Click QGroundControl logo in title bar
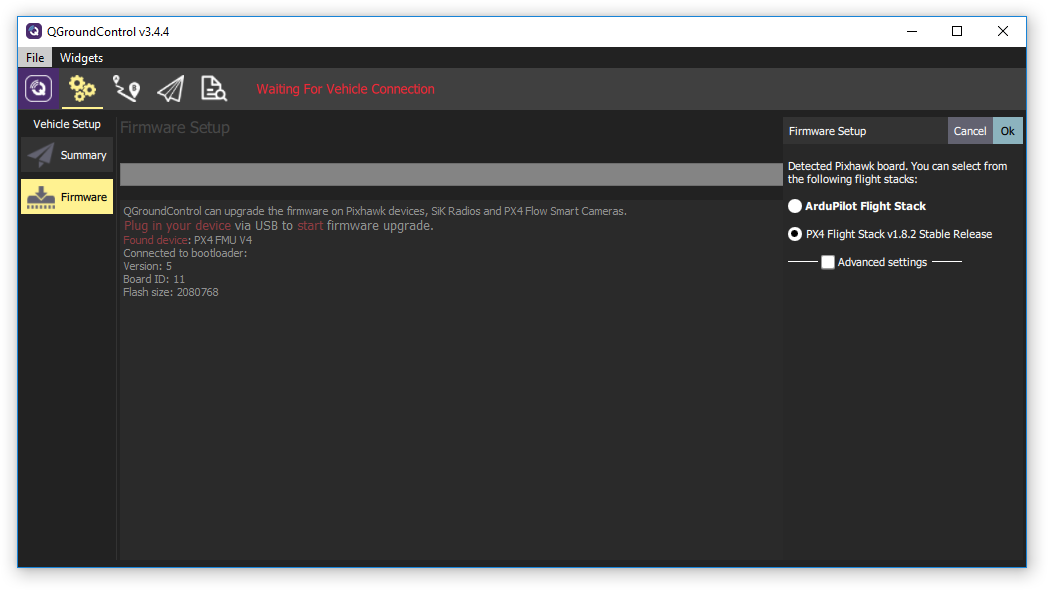 (x=33, y=31)
